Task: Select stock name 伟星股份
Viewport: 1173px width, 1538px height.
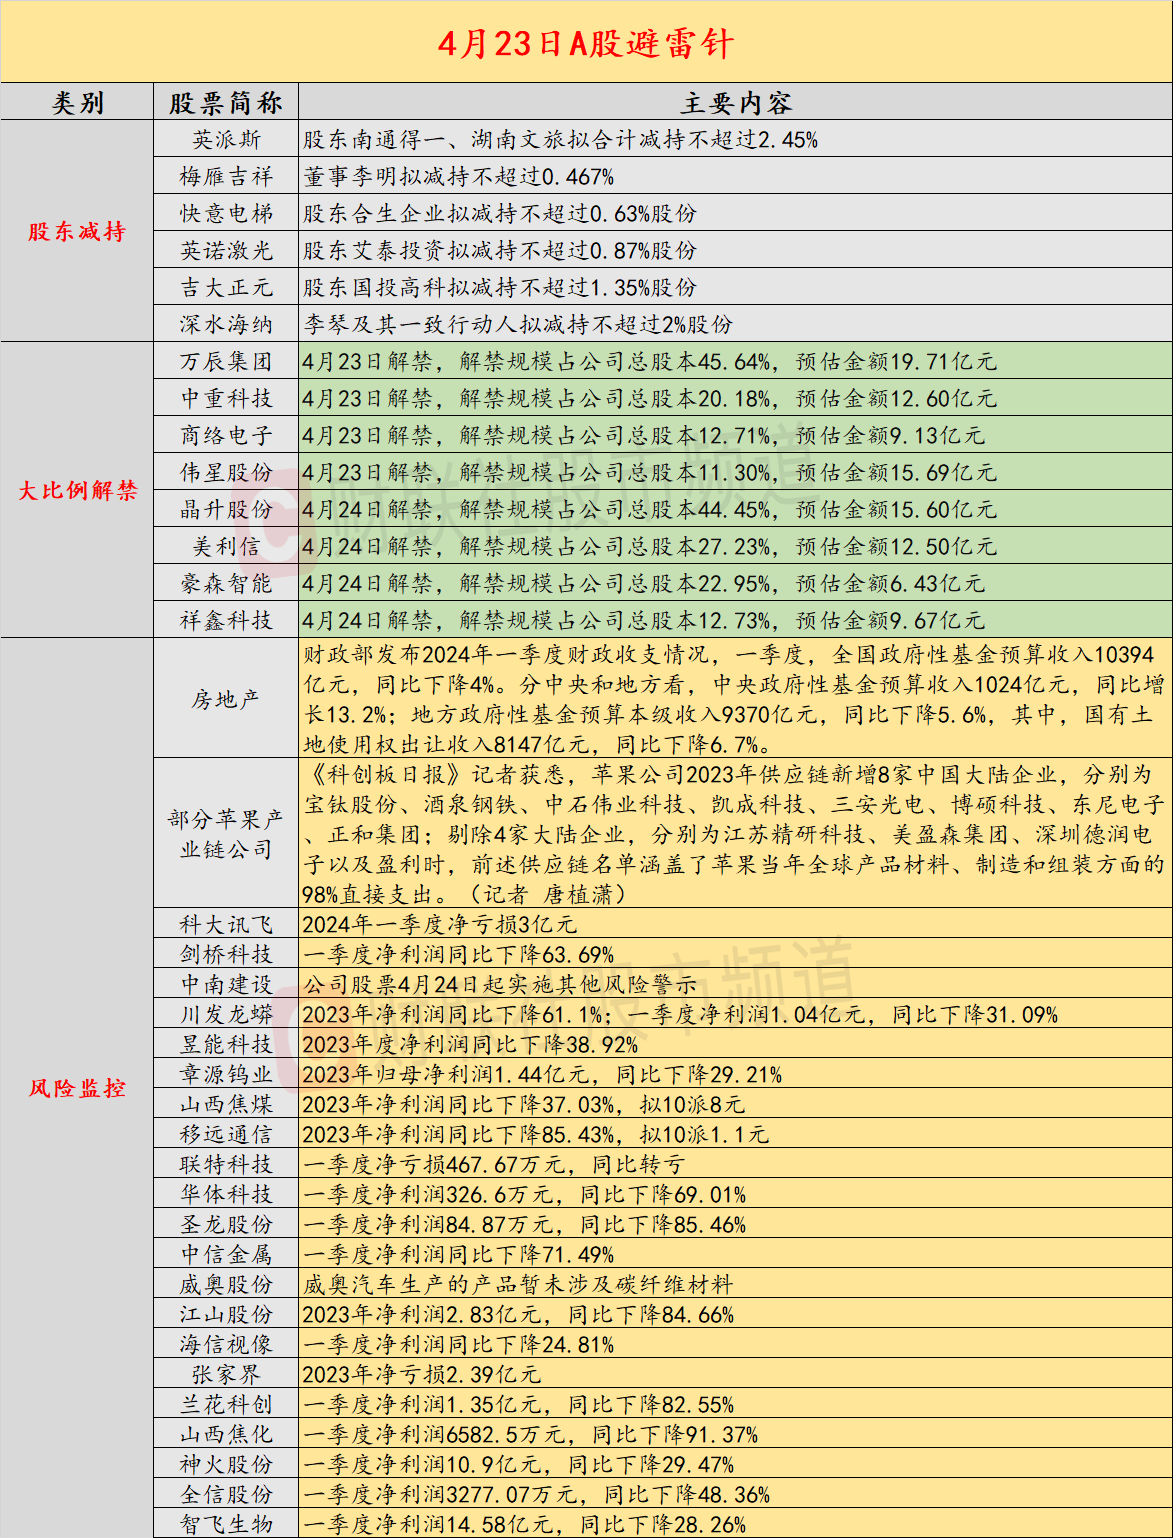Action: (226, 472)
